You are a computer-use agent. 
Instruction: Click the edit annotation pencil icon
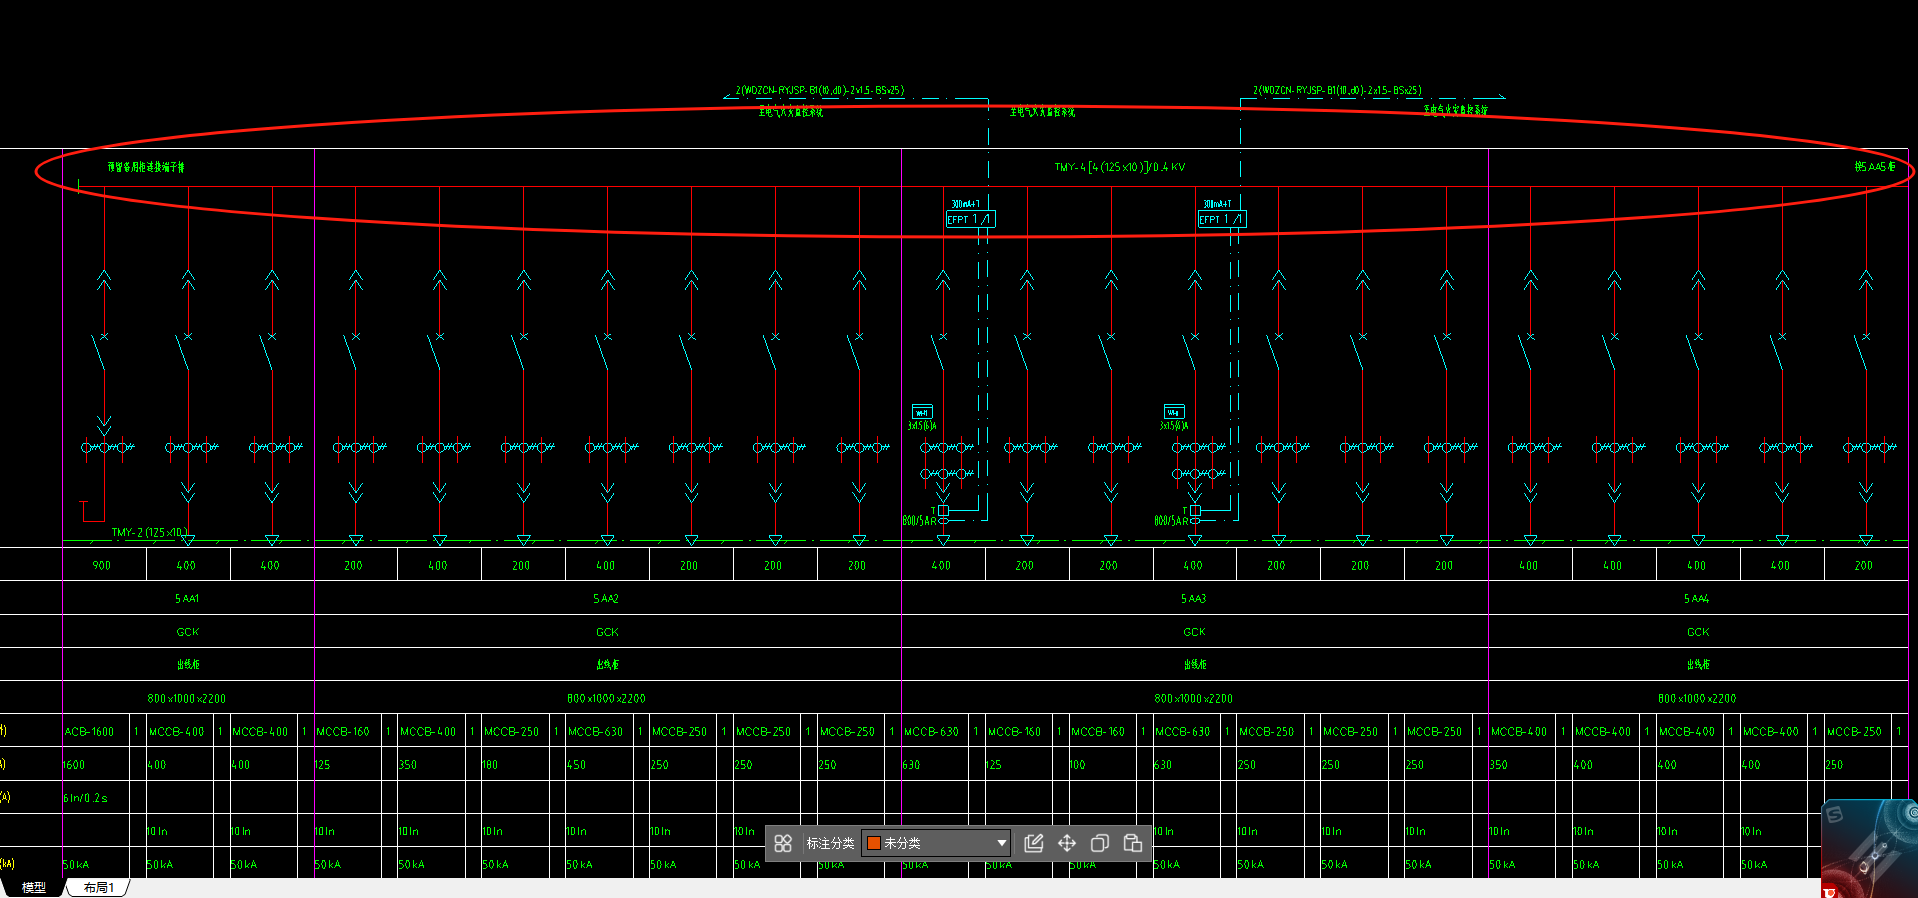(x=1034, y=843)
